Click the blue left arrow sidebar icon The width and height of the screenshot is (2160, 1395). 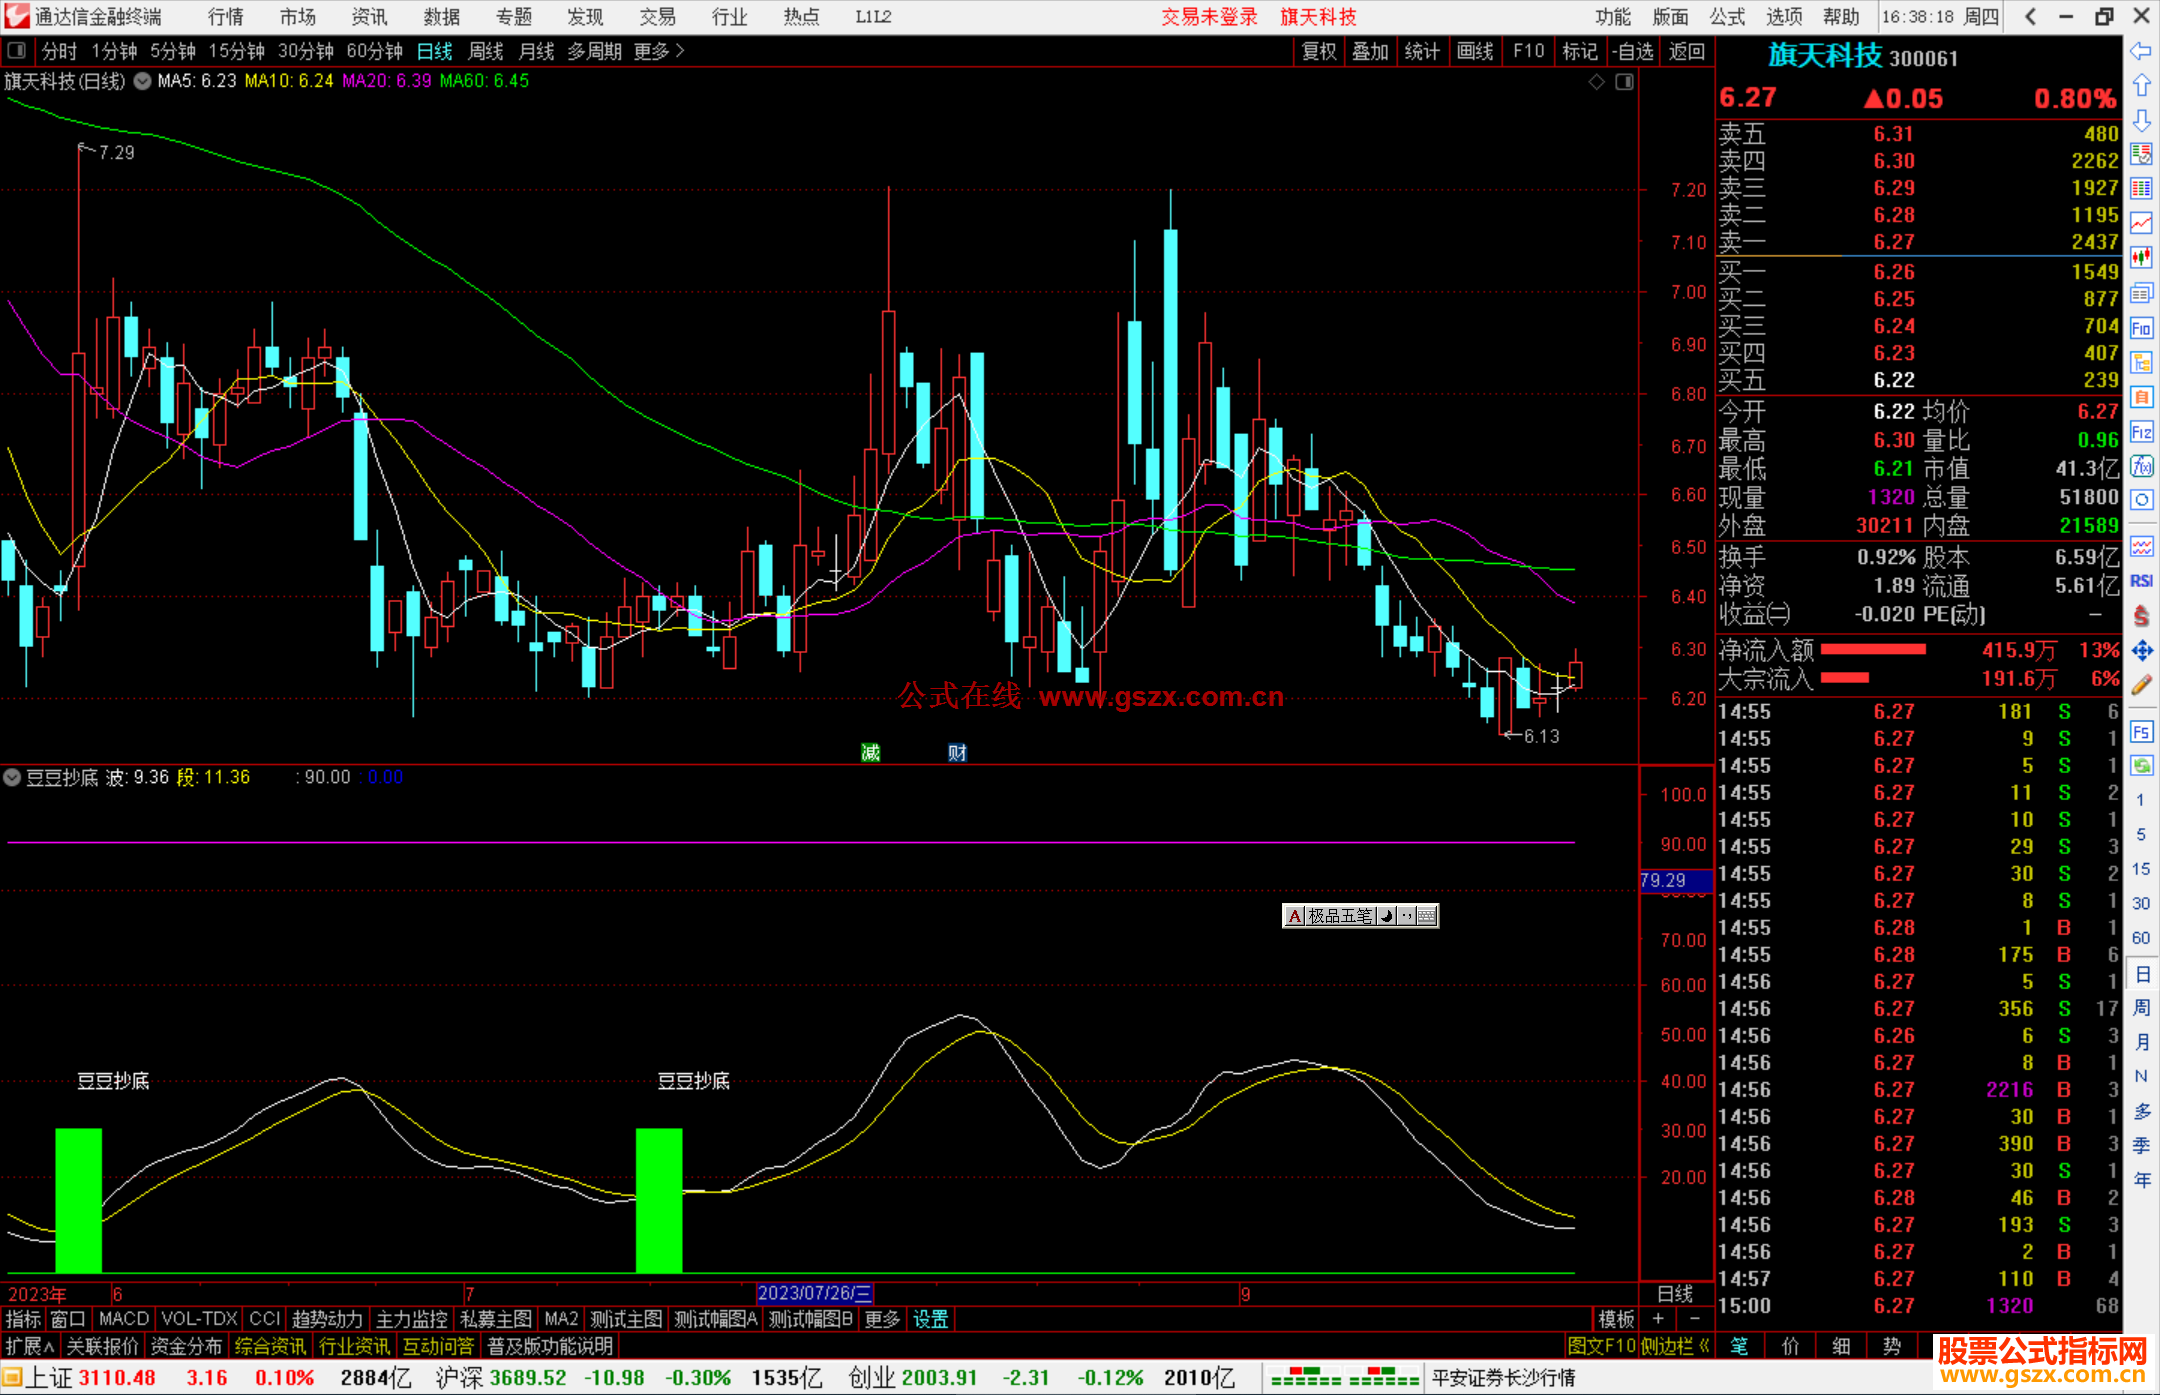pos(2141,51)
